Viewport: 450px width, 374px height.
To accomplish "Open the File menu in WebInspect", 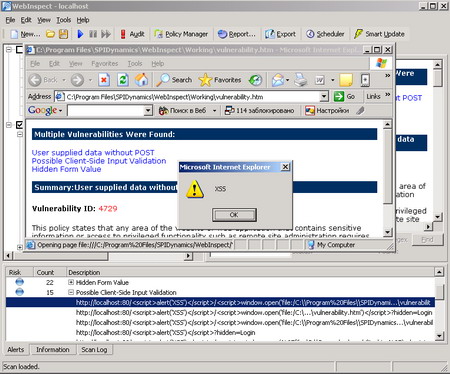I will (10, 20).
